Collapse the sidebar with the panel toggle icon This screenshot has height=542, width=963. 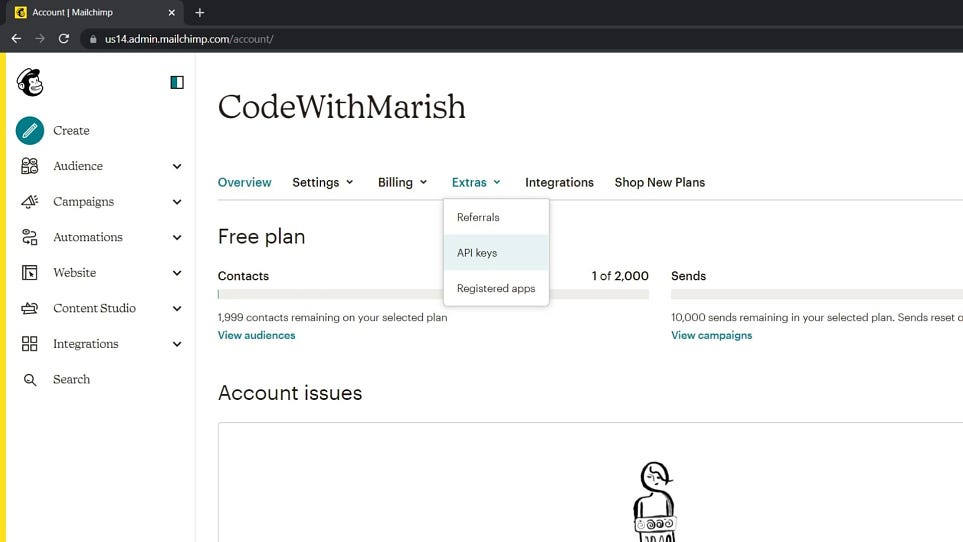pos(177,82)
